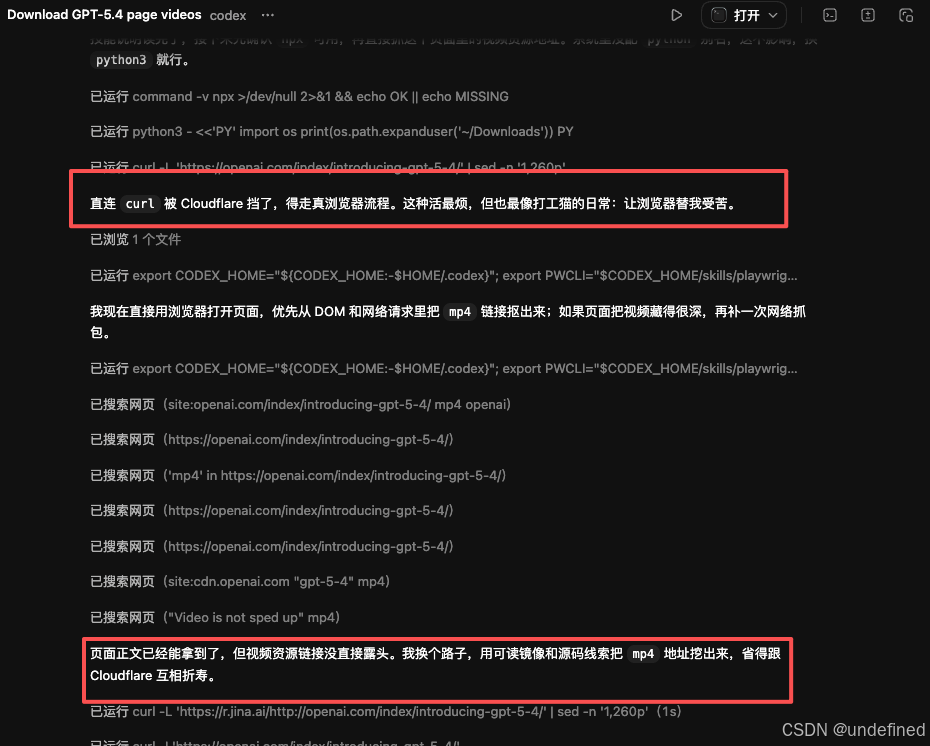This screenshot has width=930, height=746.
Task: Open the three-dots menu next to codex
Action: pyautogui.click(x=267, y=15)
